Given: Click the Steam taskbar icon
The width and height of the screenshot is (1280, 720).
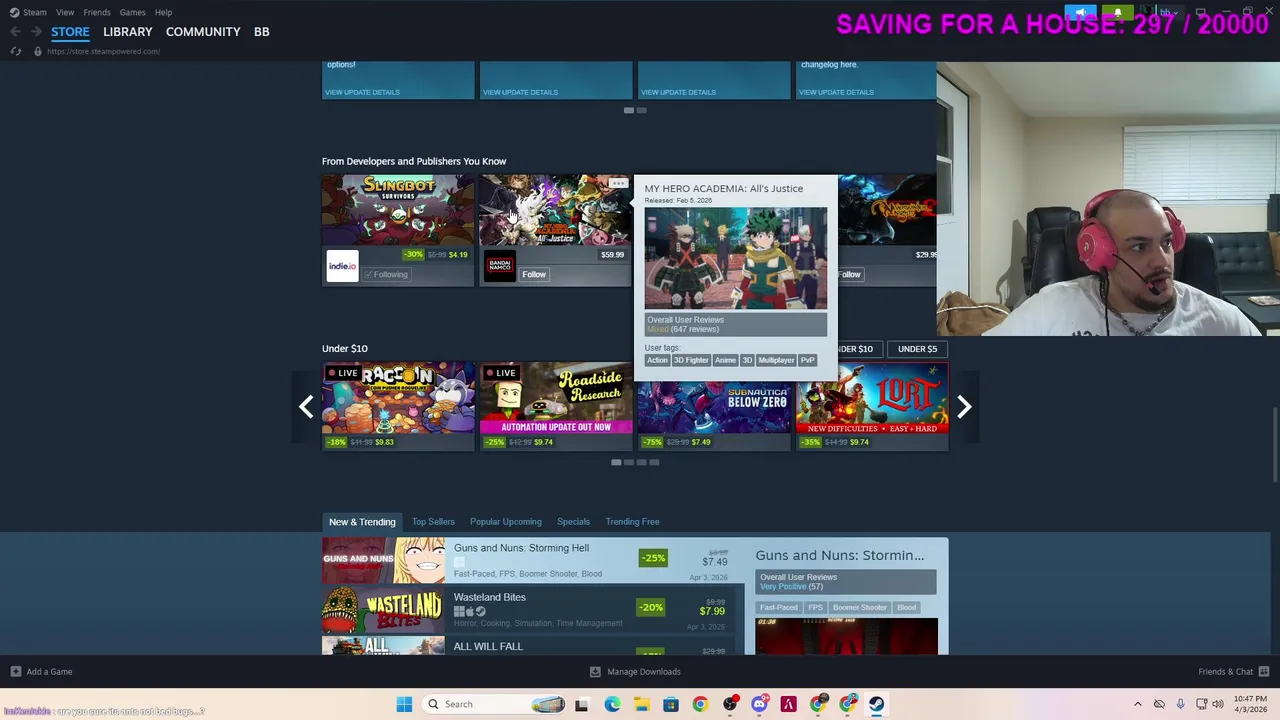Looking at the screenshot, I should 877,704.
